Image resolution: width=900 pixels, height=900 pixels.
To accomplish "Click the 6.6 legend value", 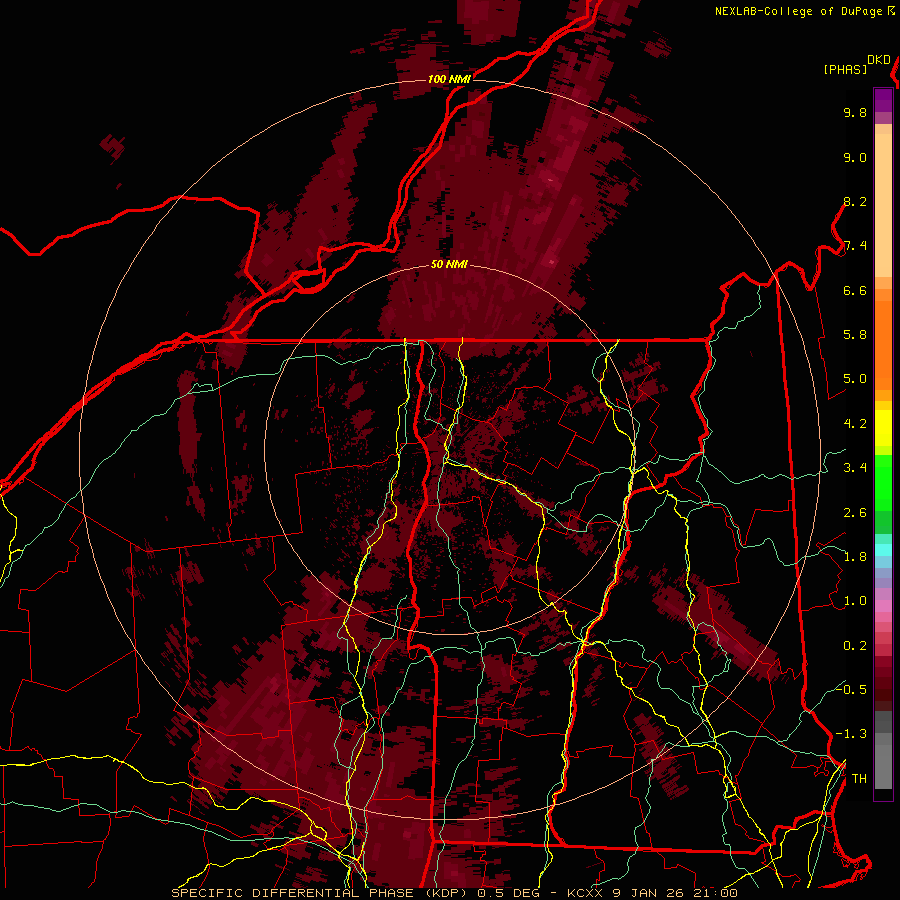I will coord(855,290).
